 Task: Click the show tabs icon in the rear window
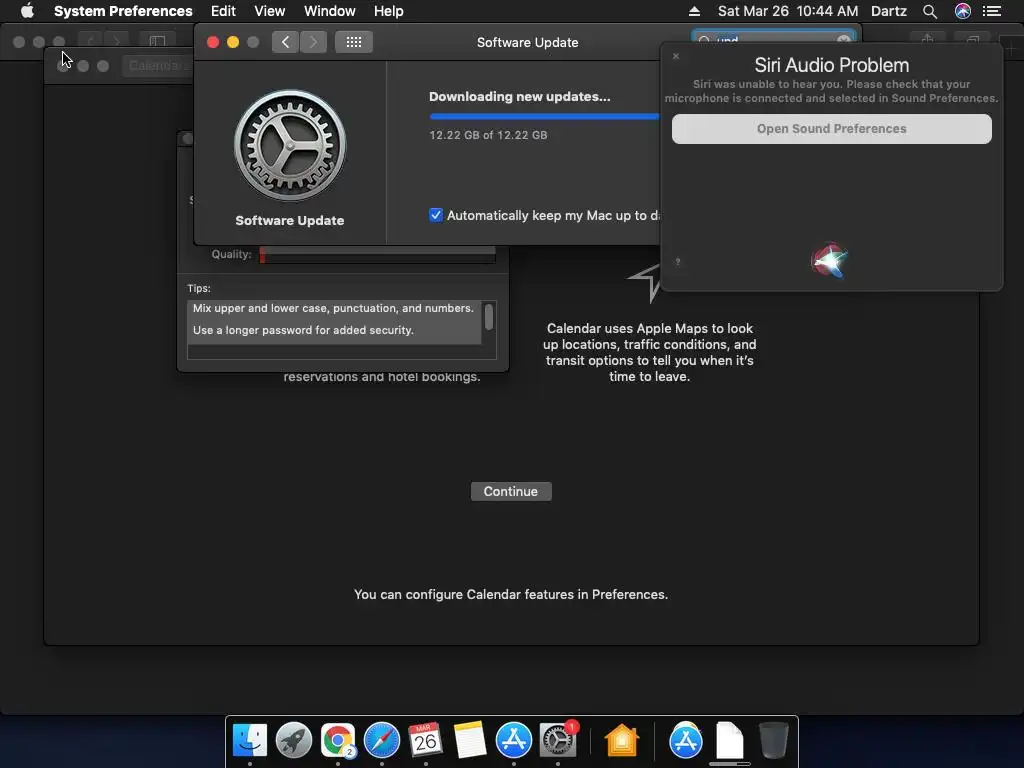click(x=972, y=41)
